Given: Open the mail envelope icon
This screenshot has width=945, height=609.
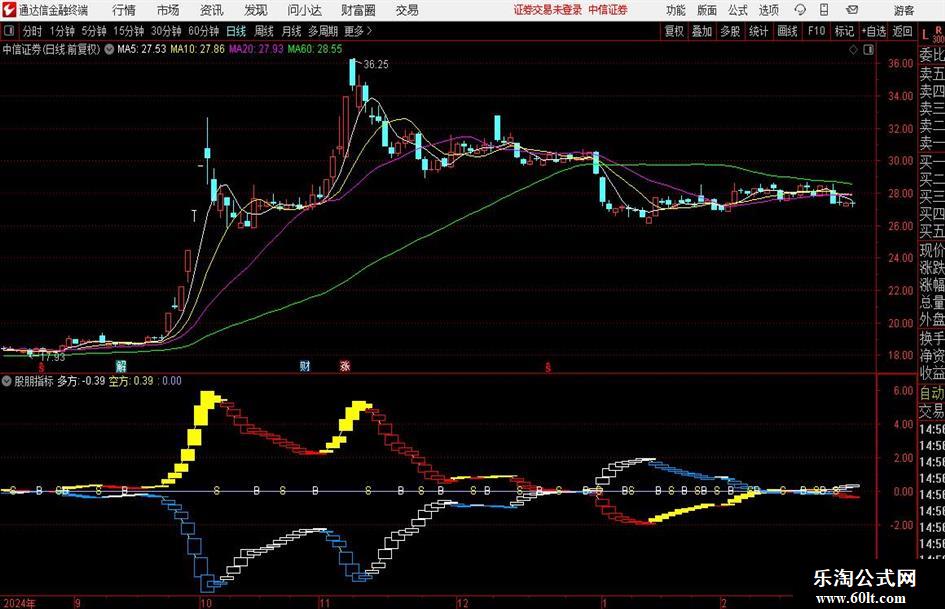Looking at the screenshot, I should (852, 10).
